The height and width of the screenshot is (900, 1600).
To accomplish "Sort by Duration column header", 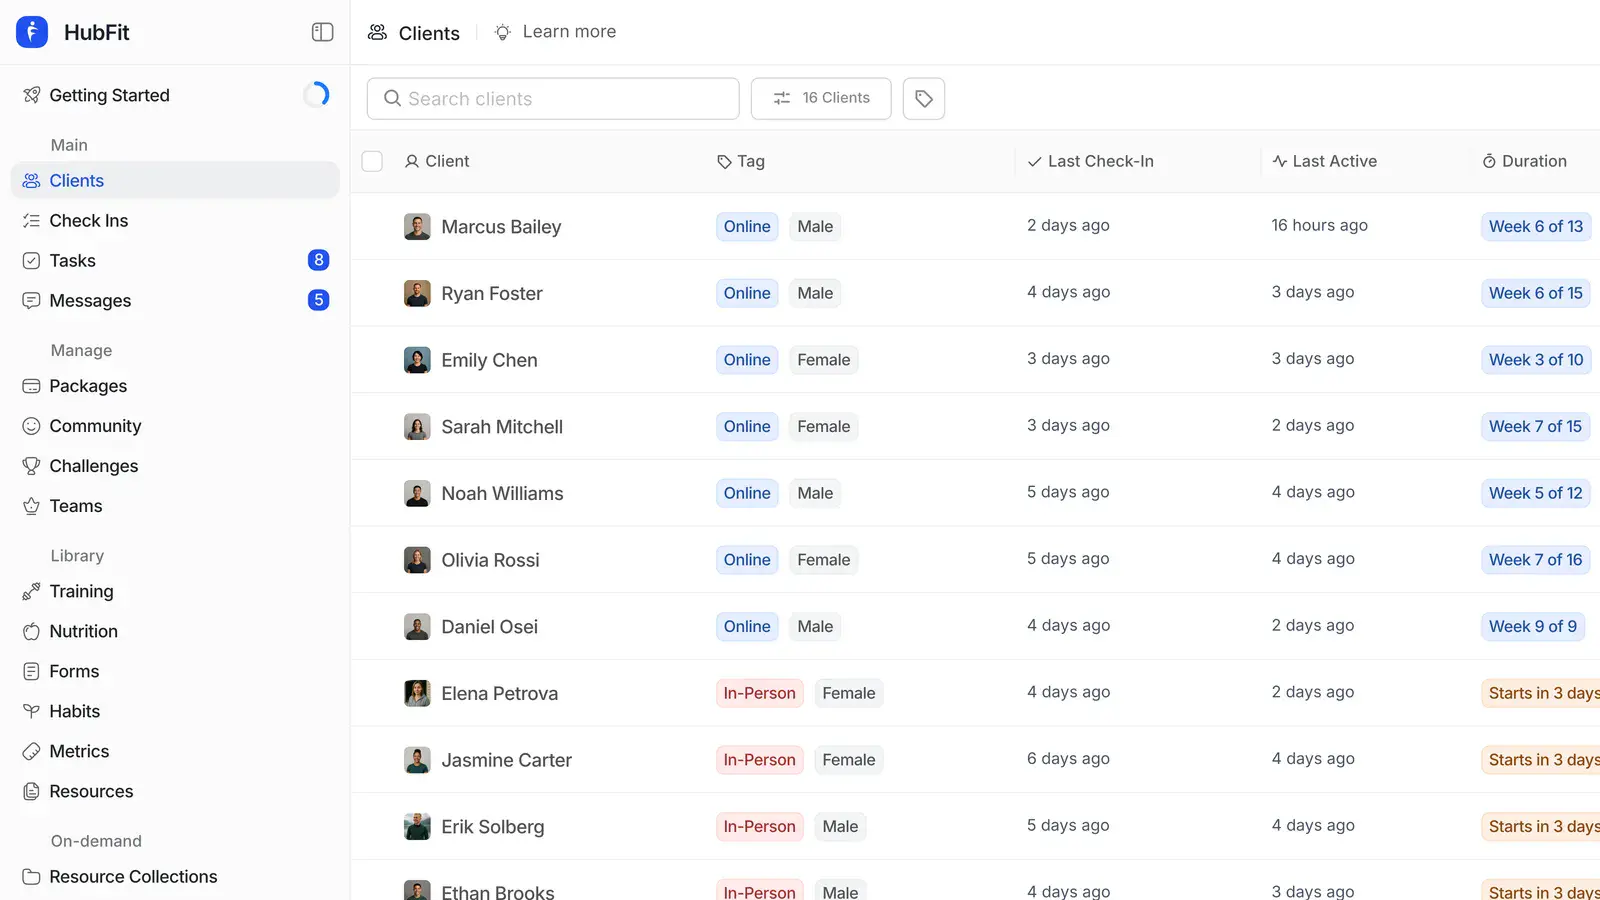I will [x=1524, y=161].
